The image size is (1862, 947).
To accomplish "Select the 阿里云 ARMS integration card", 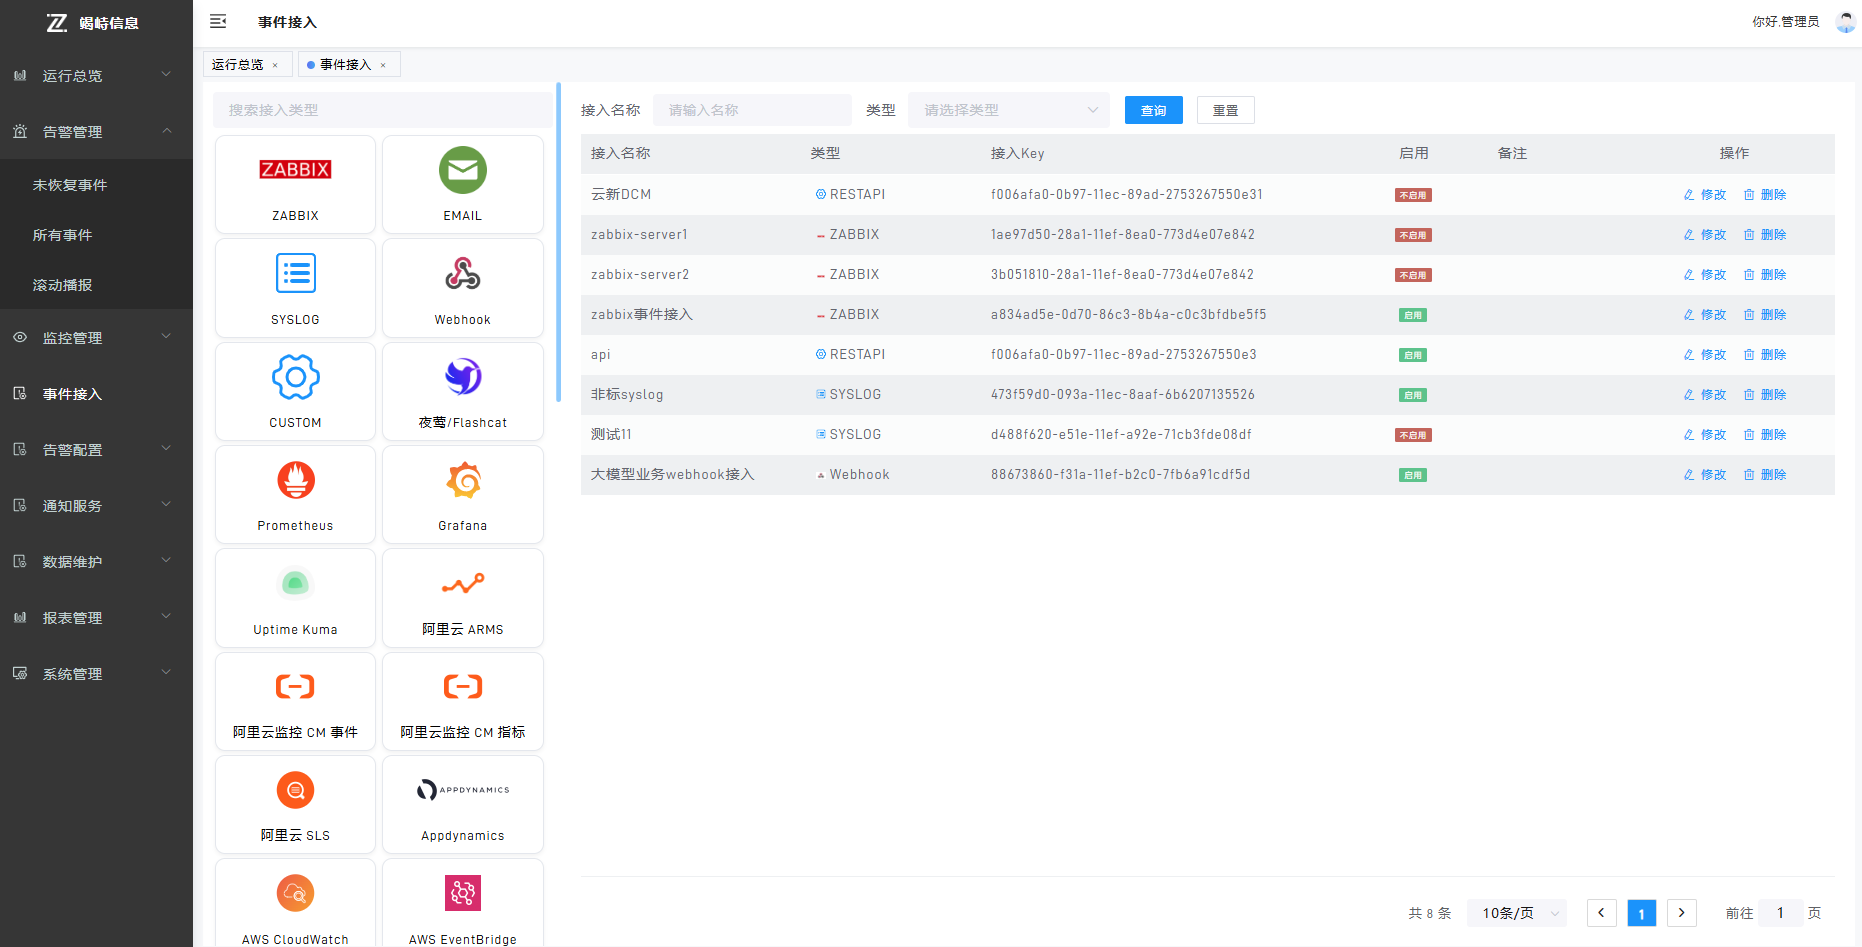I will pyautogui.click(x=463, y=598).
